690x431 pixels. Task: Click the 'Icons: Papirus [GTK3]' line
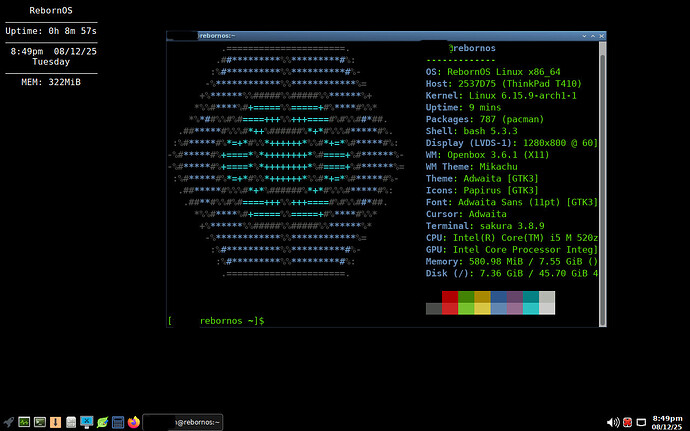tap(482, 191)
